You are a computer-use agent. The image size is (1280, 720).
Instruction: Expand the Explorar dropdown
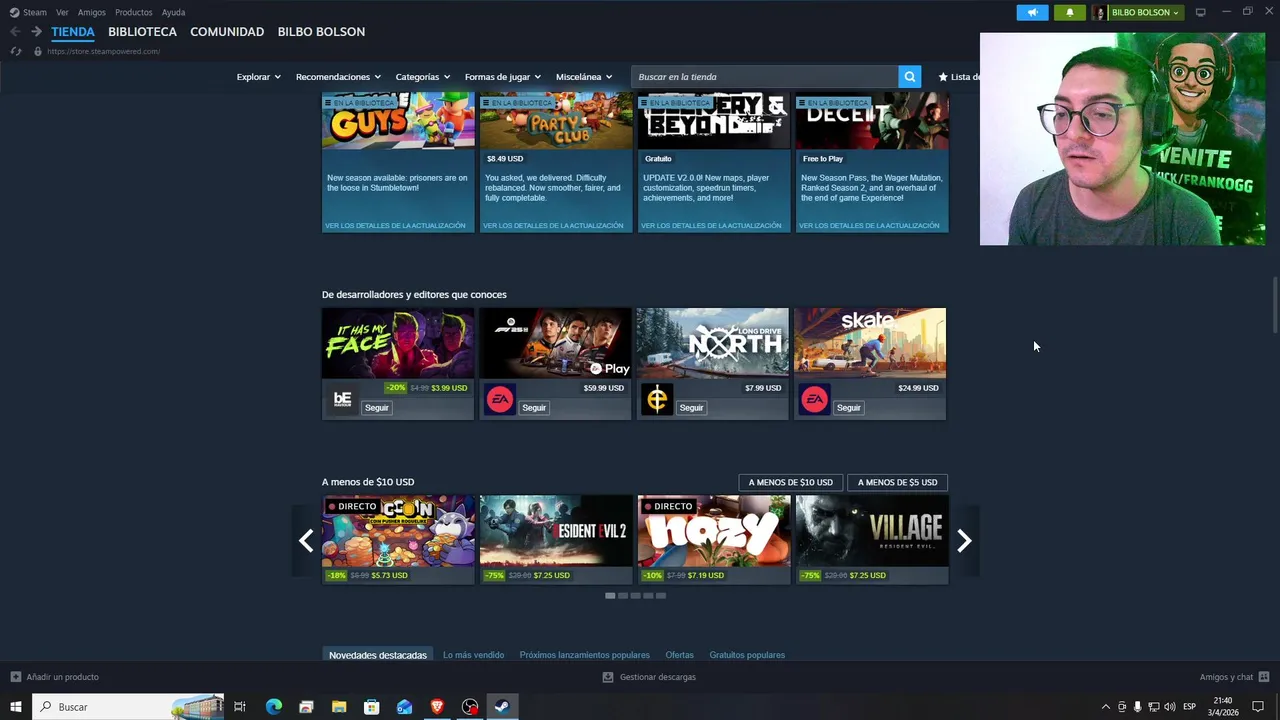(258, 77)
